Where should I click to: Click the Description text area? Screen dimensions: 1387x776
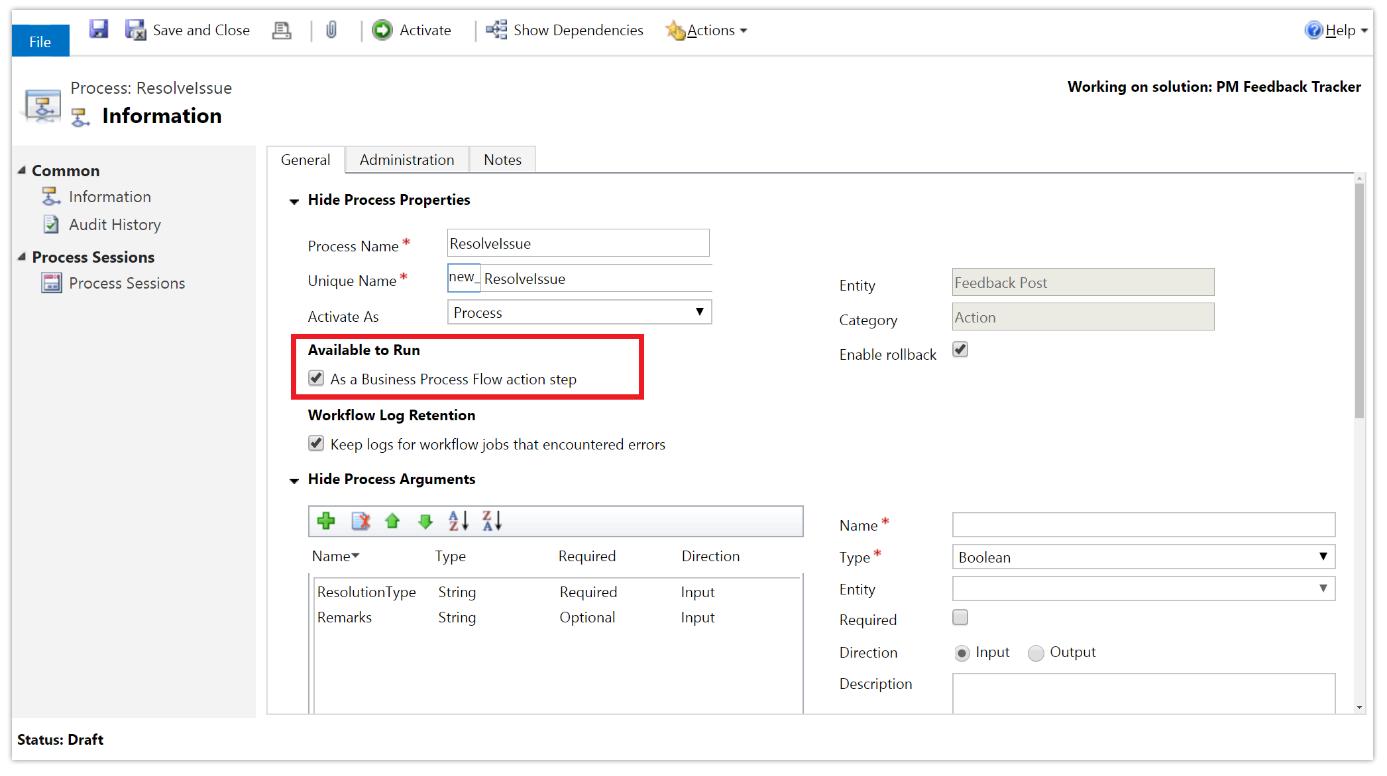pos(1143,693)
